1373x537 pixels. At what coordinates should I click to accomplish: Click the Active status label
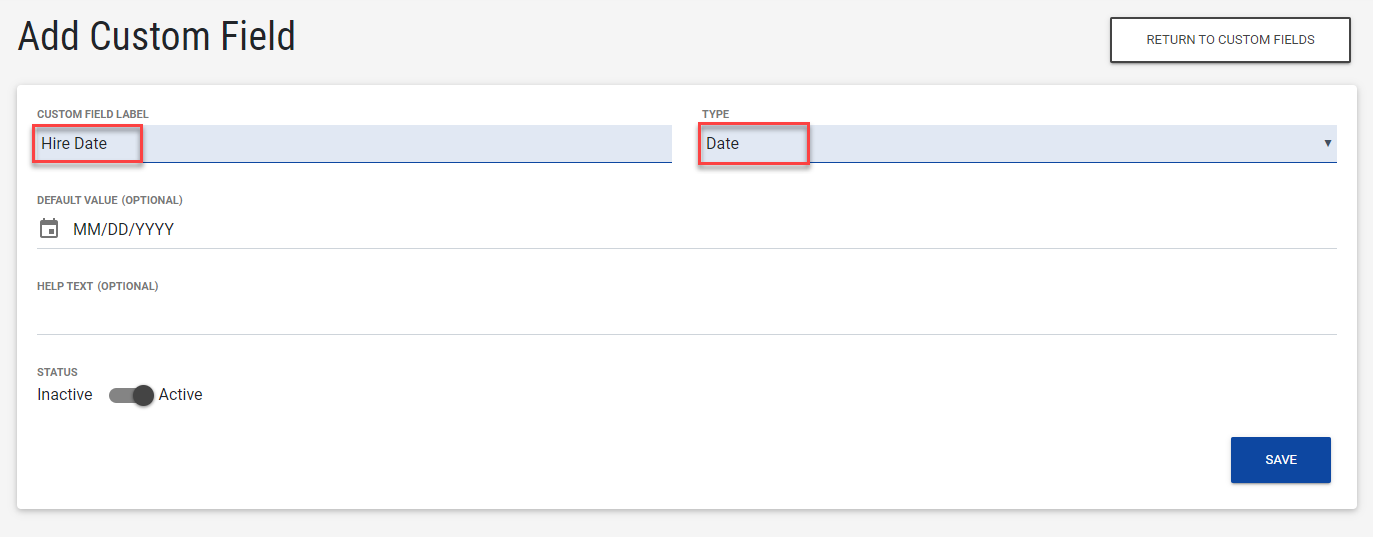point(181,395)
